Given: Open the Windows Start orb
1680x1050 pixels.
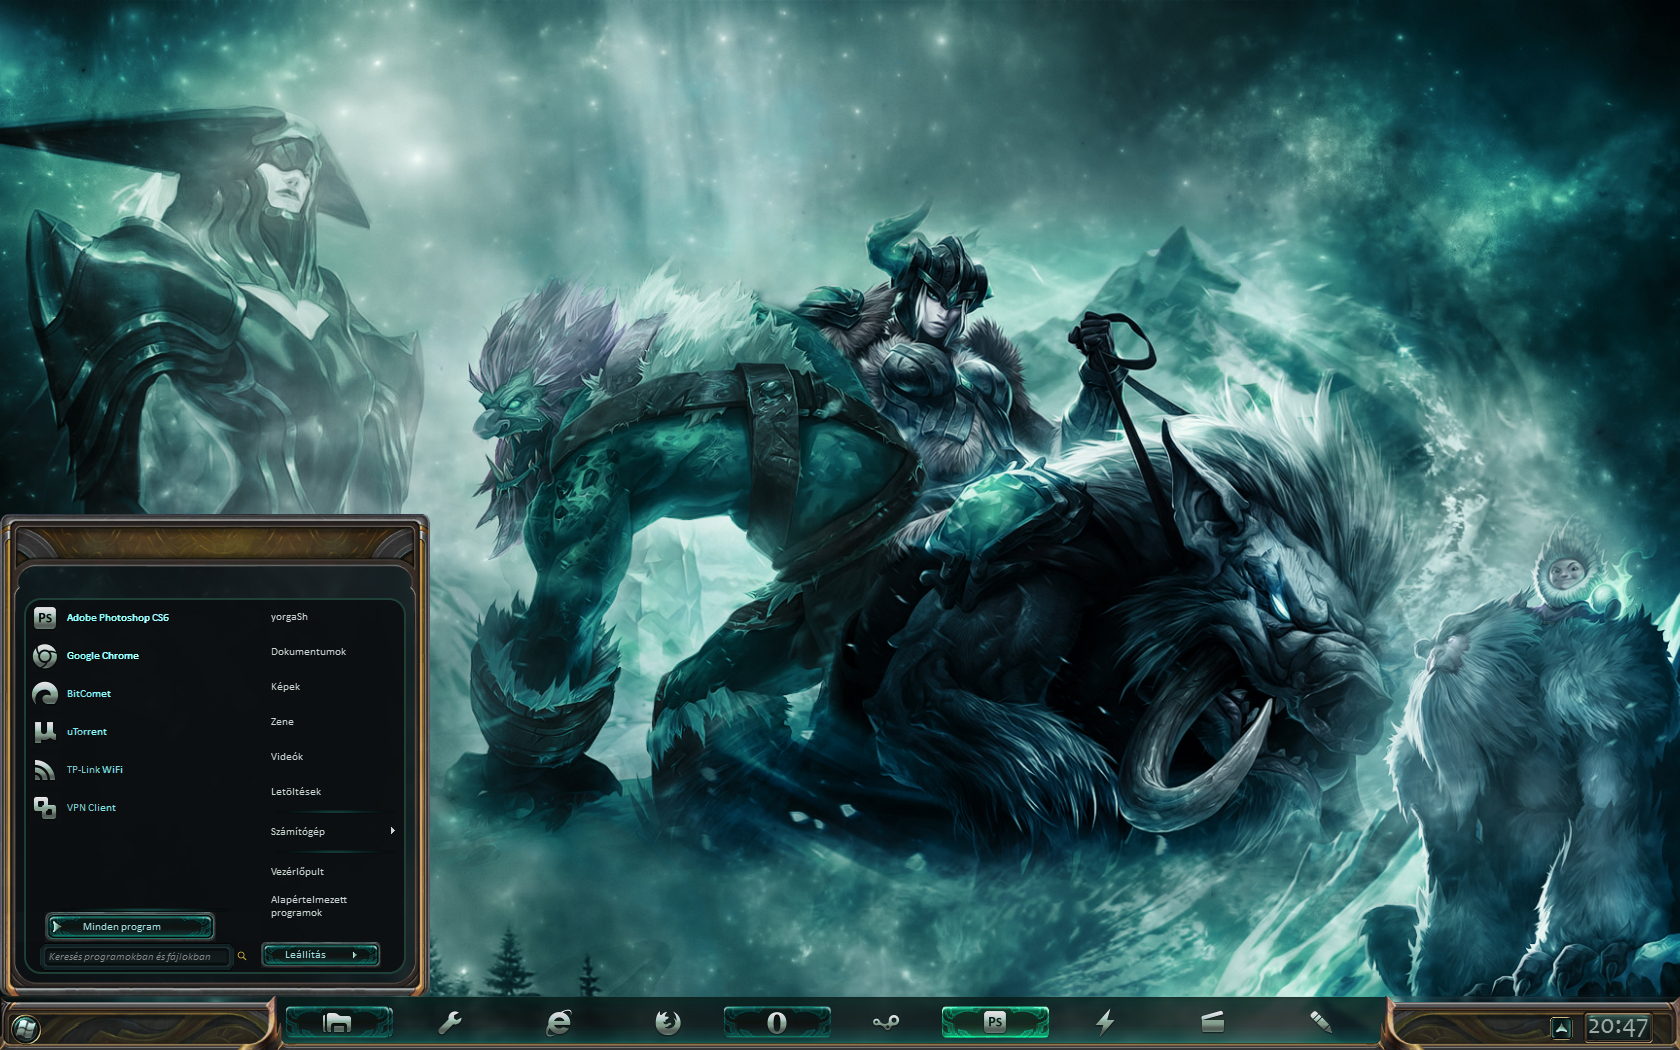Looking at the screenshot, I should pyautogui.click(x=26, y=1027).
